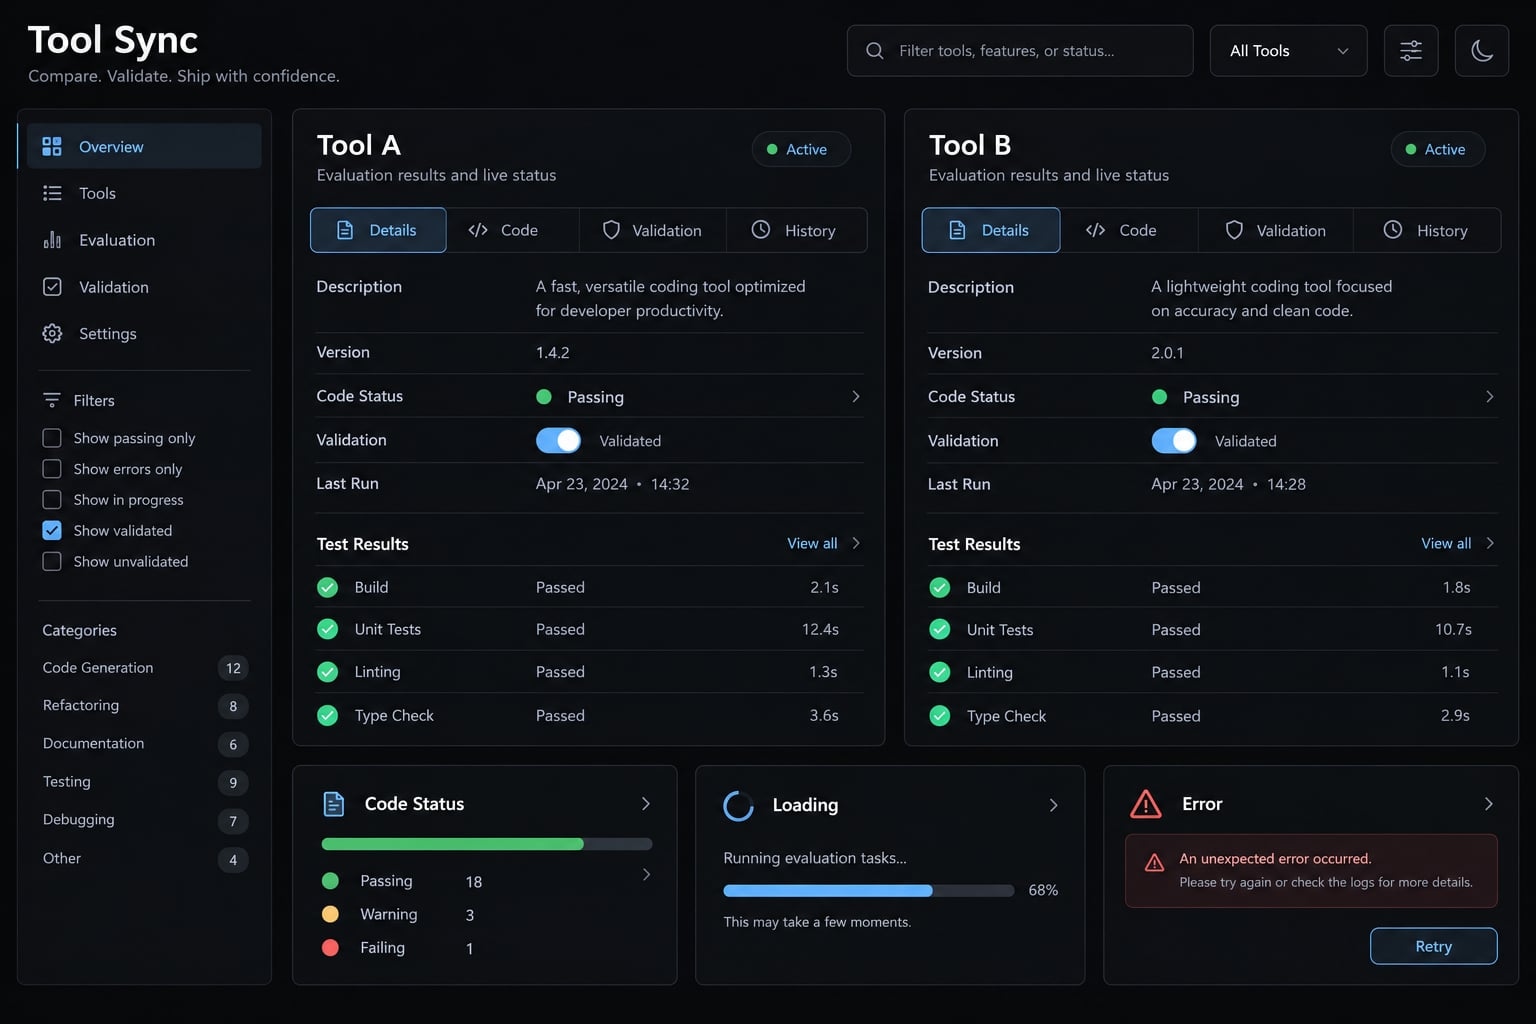The image size is (1536, 1024).
Task: Open Tools list icon in sidebar
Action: [x=52, y=193]
